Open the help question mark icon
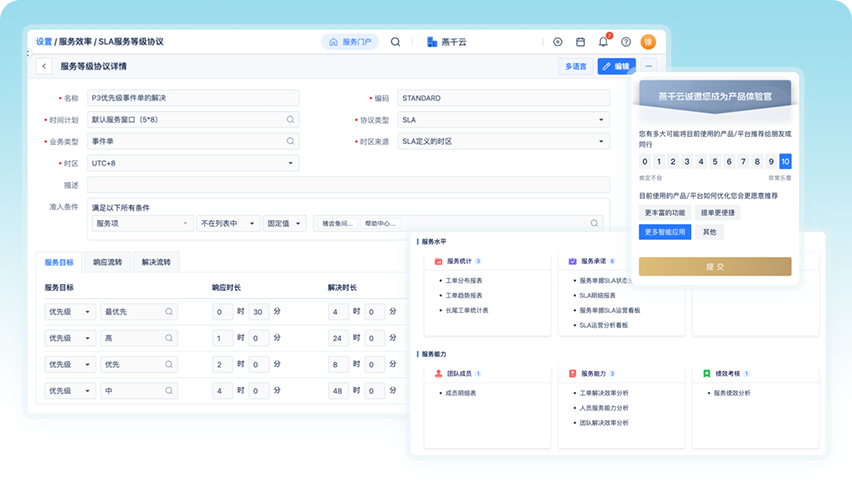 coord(626,42)
